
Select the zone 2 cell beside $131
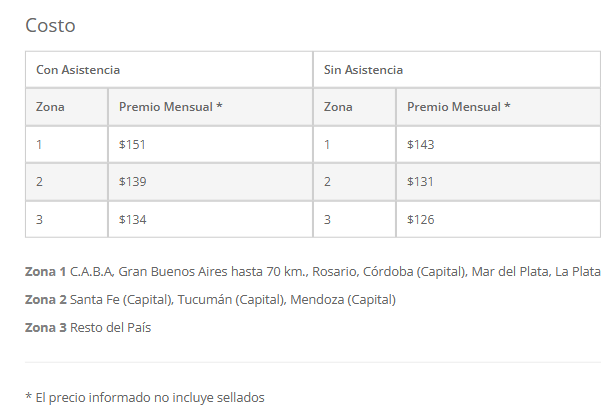[x=328, y=182]
